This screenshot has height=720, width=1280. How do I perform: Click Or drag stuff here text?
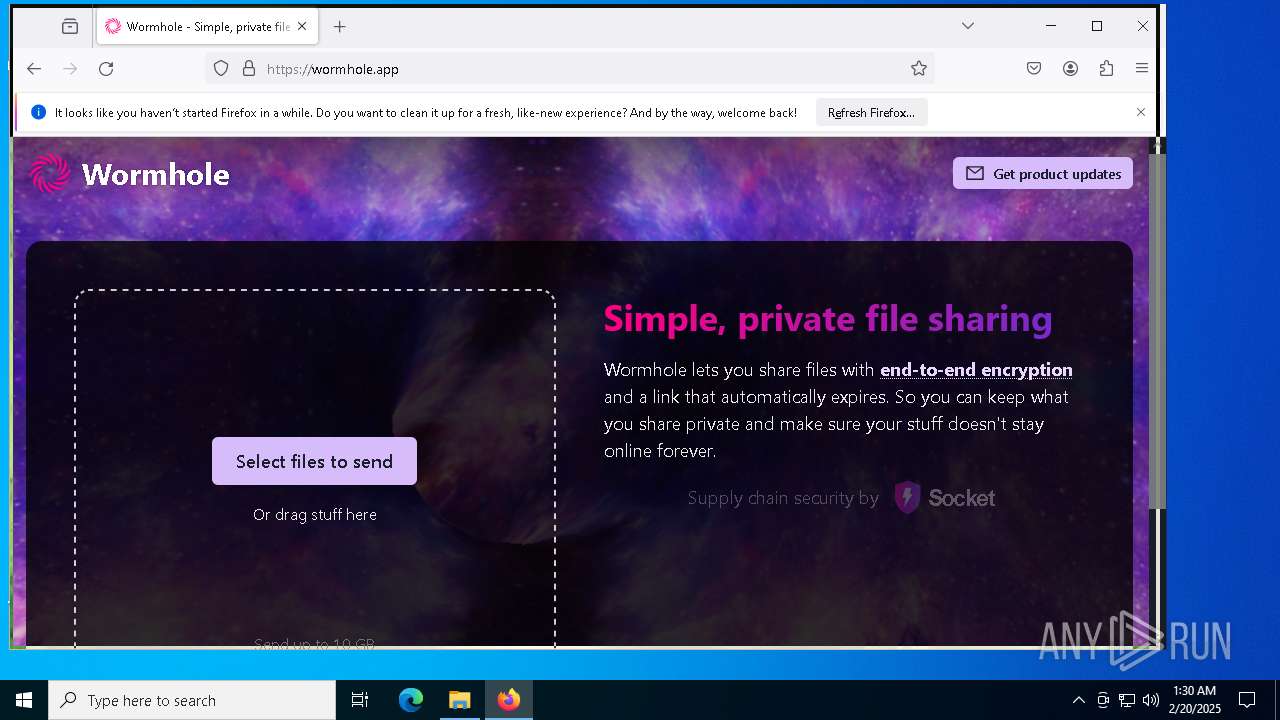click(x=315, y=515)
